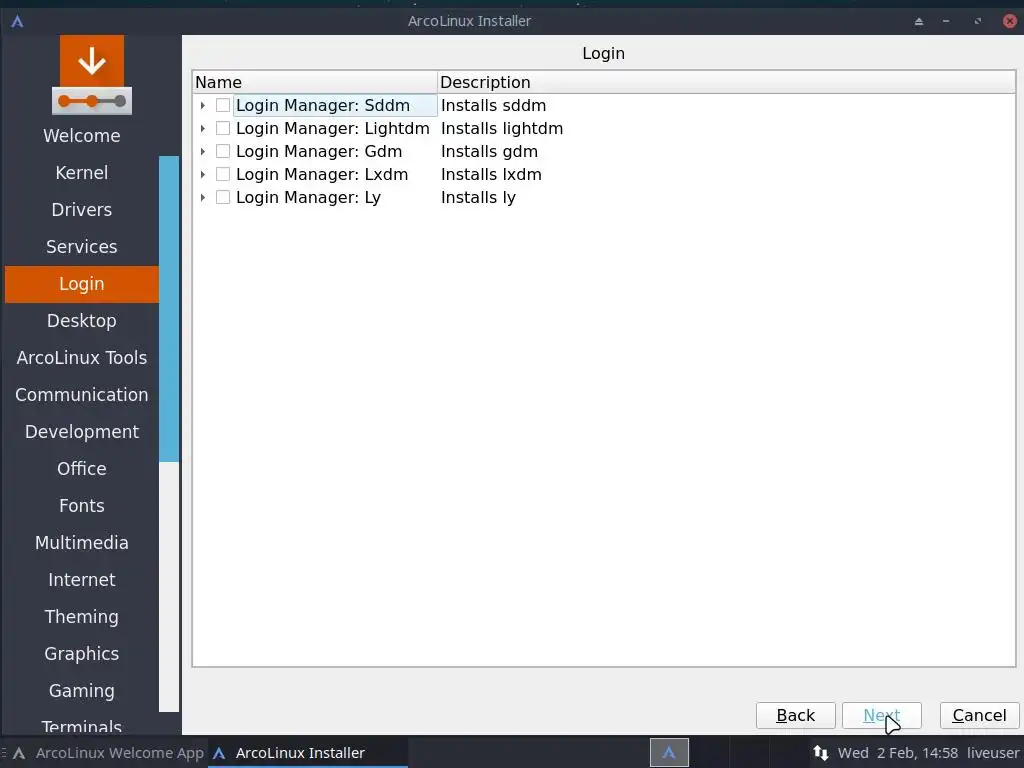Open the Kernel step in sidebar
This screenshot has height=768, width=1024.
[x=82, y=172]
